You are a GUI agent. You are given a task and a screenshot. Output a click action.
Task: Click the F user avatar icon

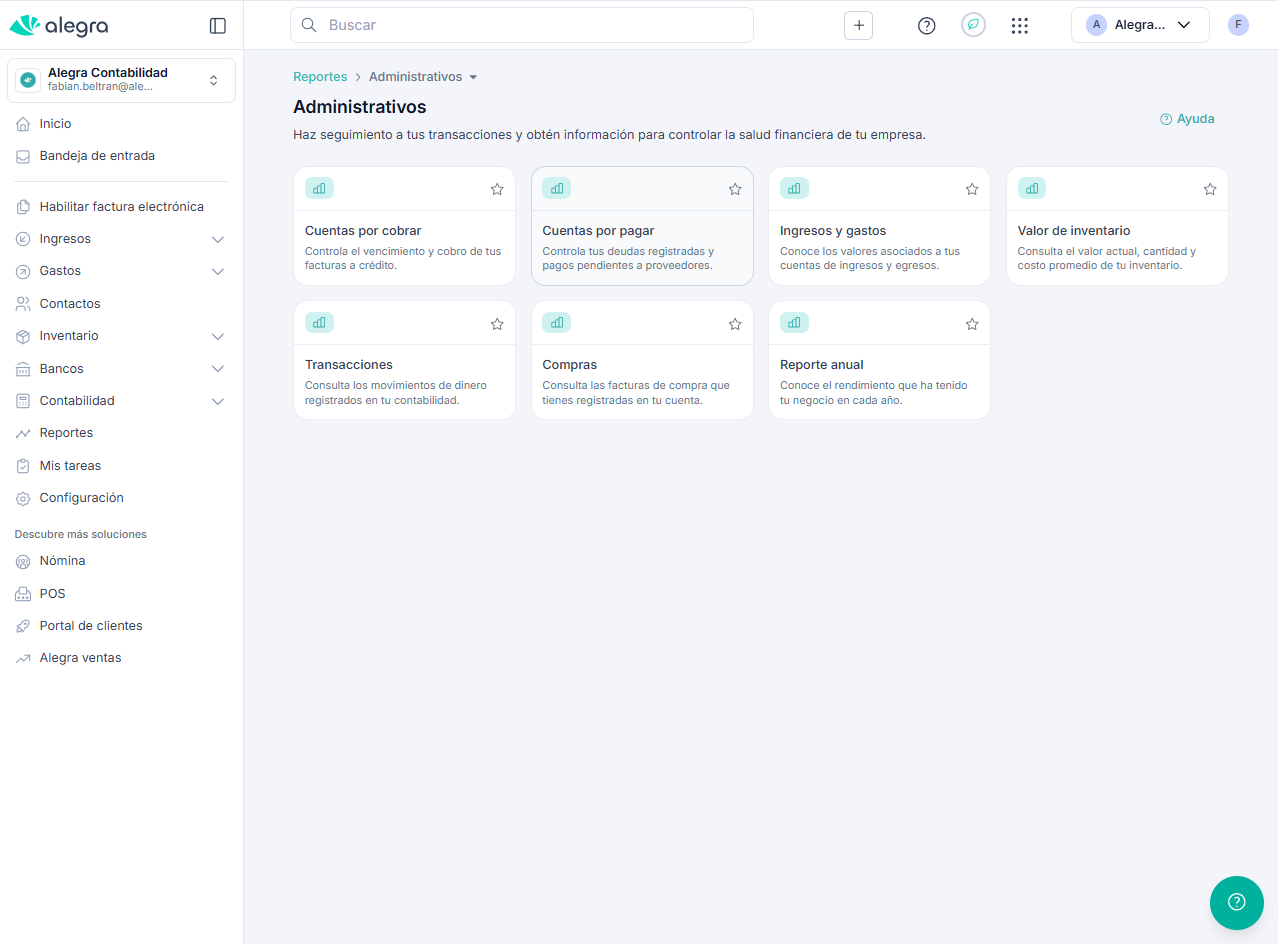(x=1238, y=25)
